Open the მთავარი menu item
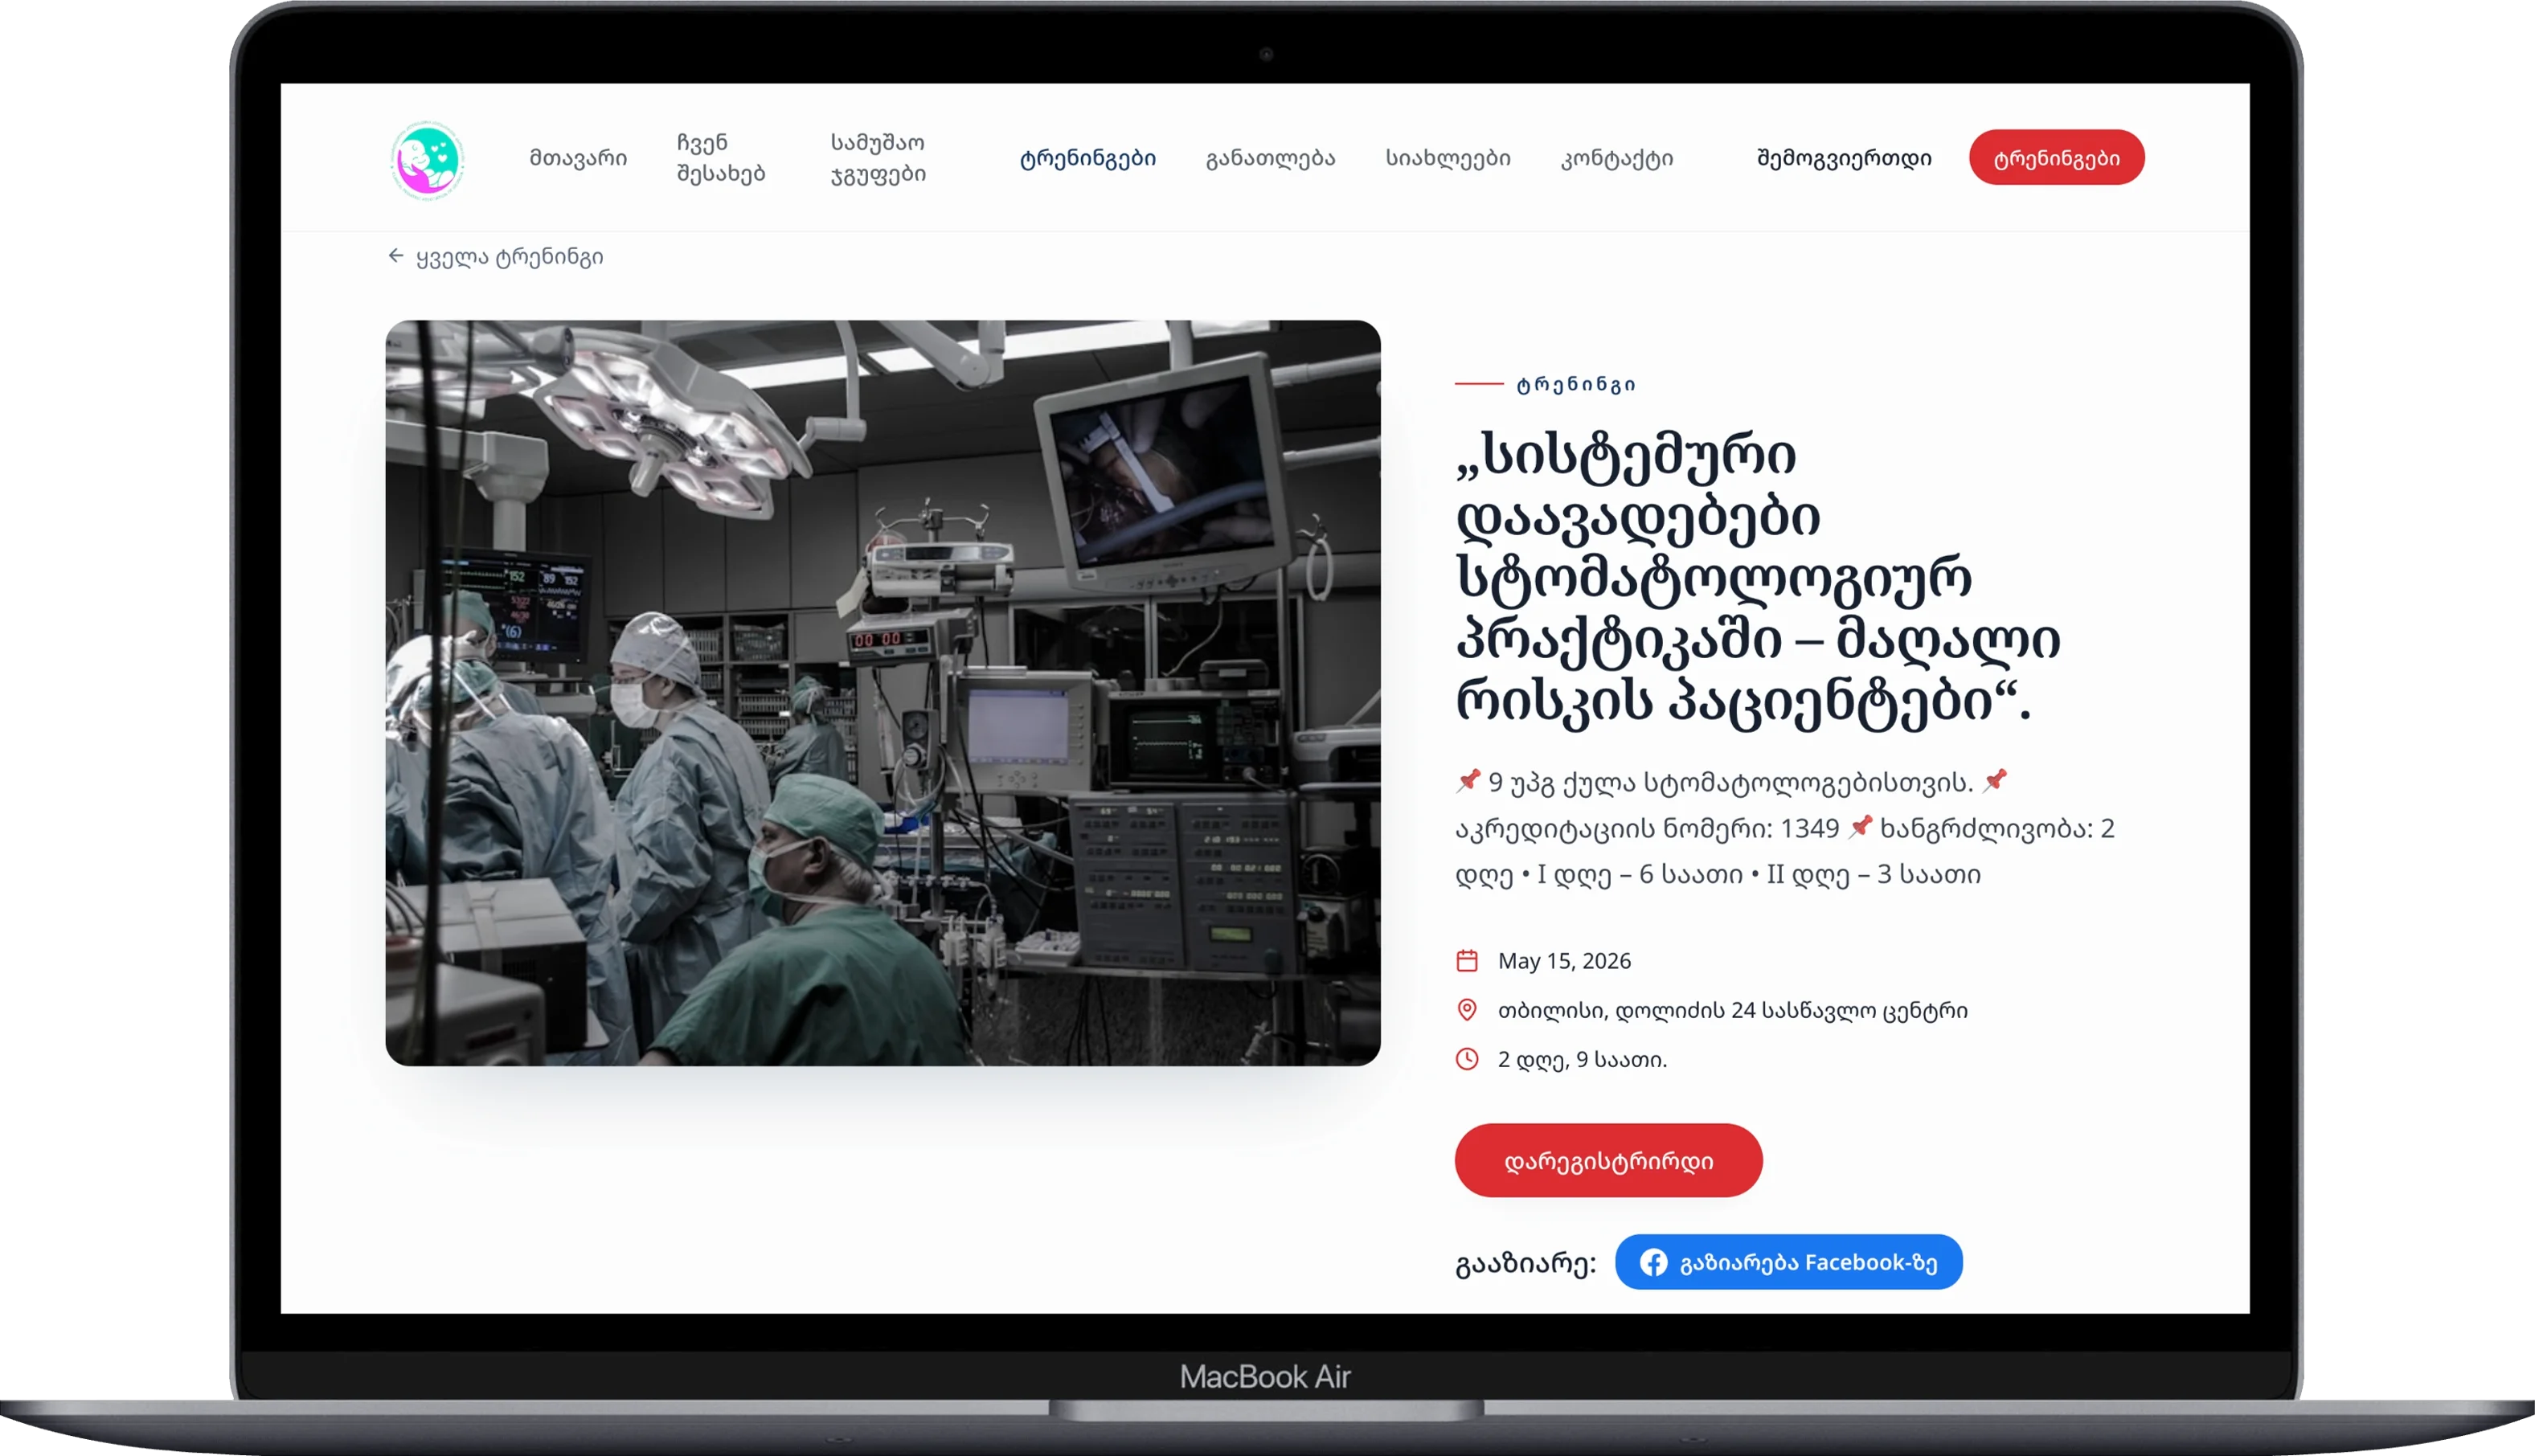The height and width of the screenshot is (1456, 2535). click(x=578, y=158)
